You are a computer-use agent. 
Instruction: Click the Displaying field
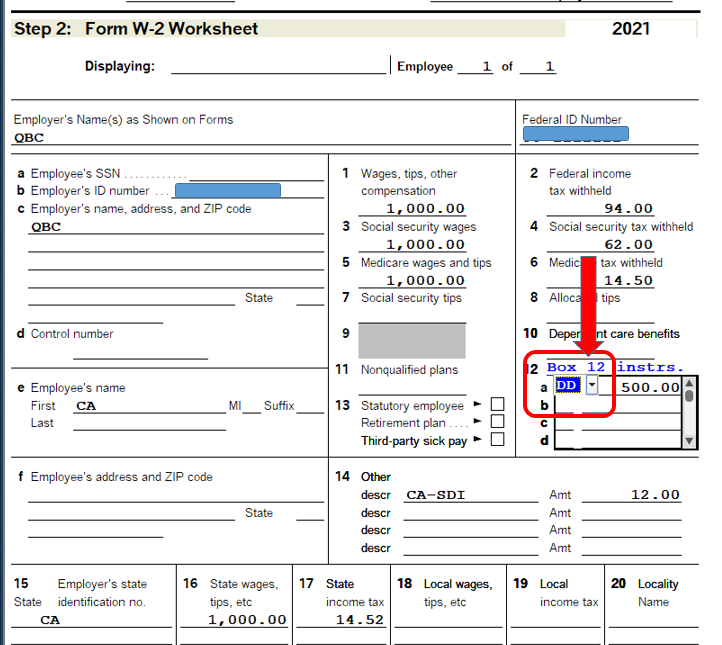[279, 66]
